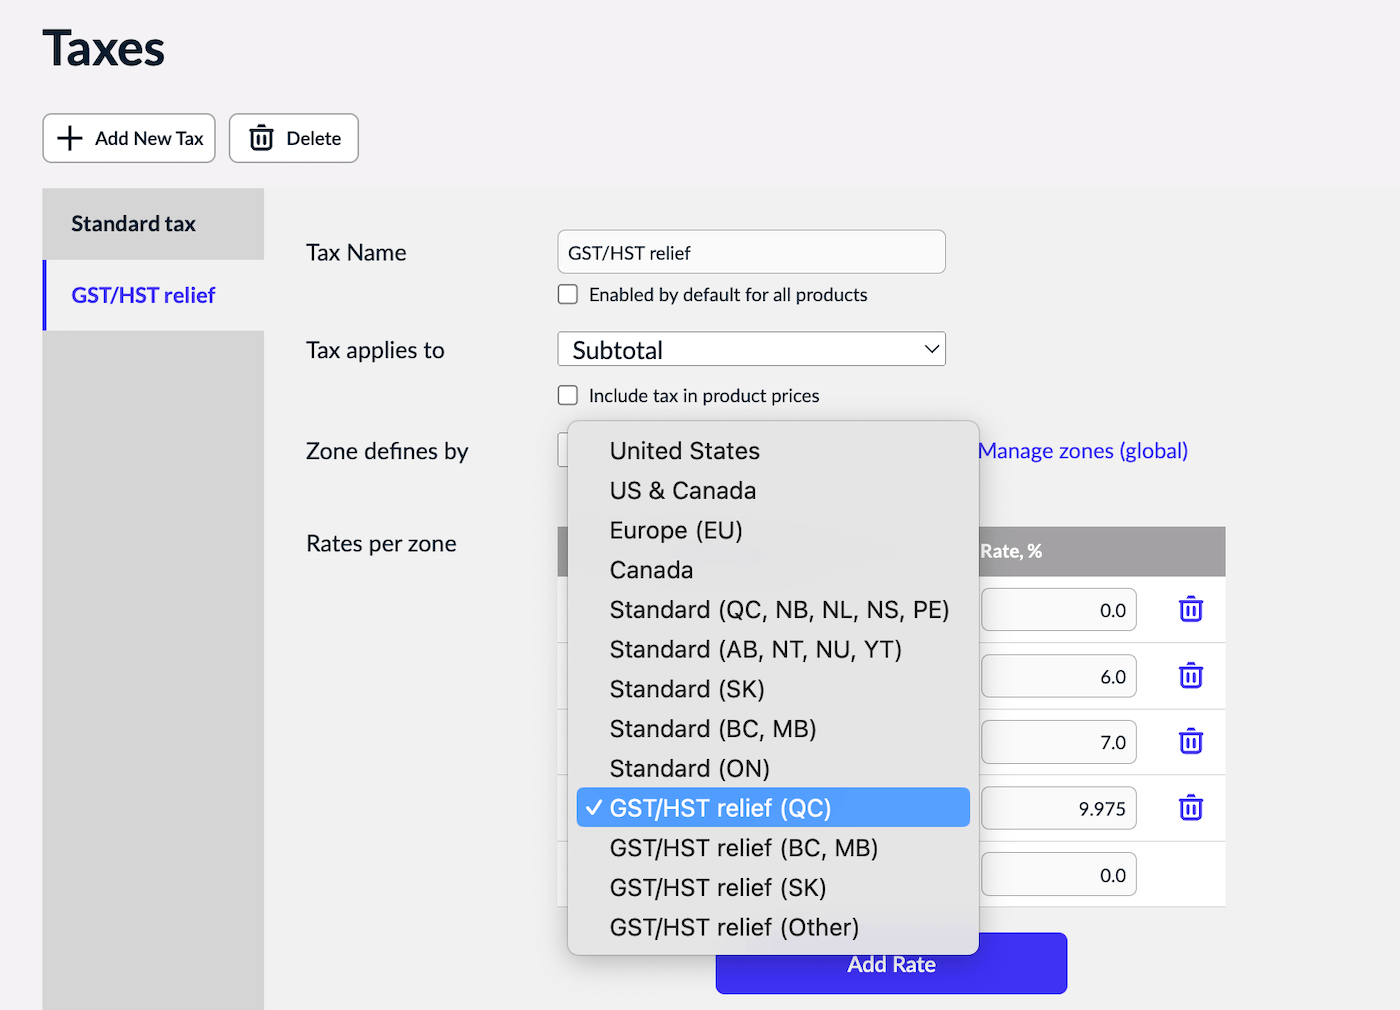Click trash icon beside the 6.0 rate
The image size is (1400, 1010).
1190,676
